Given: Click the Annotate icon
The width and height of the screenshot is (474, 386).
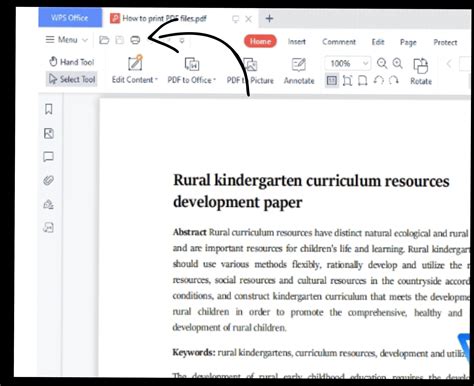Looking at the screenshot, I should pos(299,64).
